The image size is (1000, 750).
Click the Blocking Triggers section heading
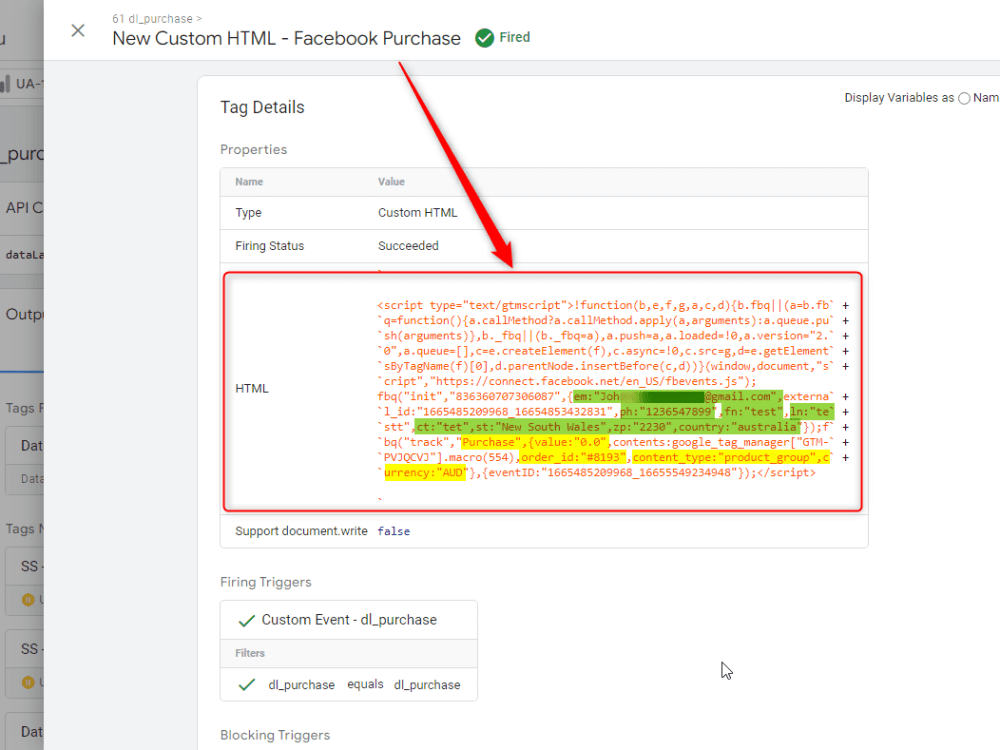point(275,735)
